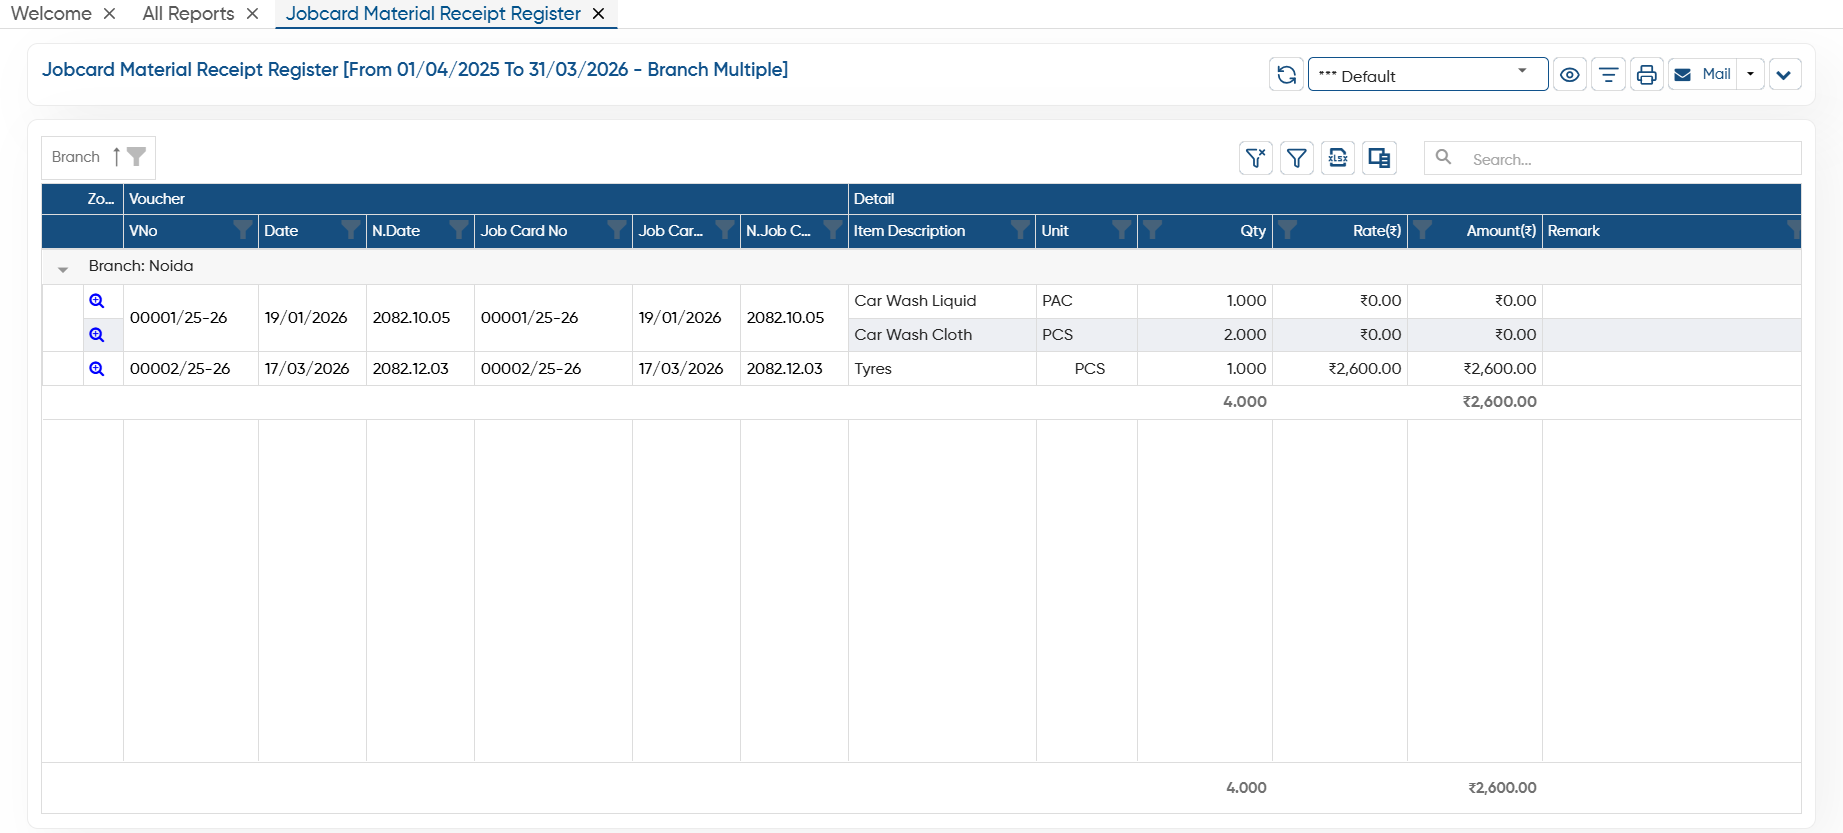
Task: Zoom into the Car Wash Liquid row
Action: [97, 301]
